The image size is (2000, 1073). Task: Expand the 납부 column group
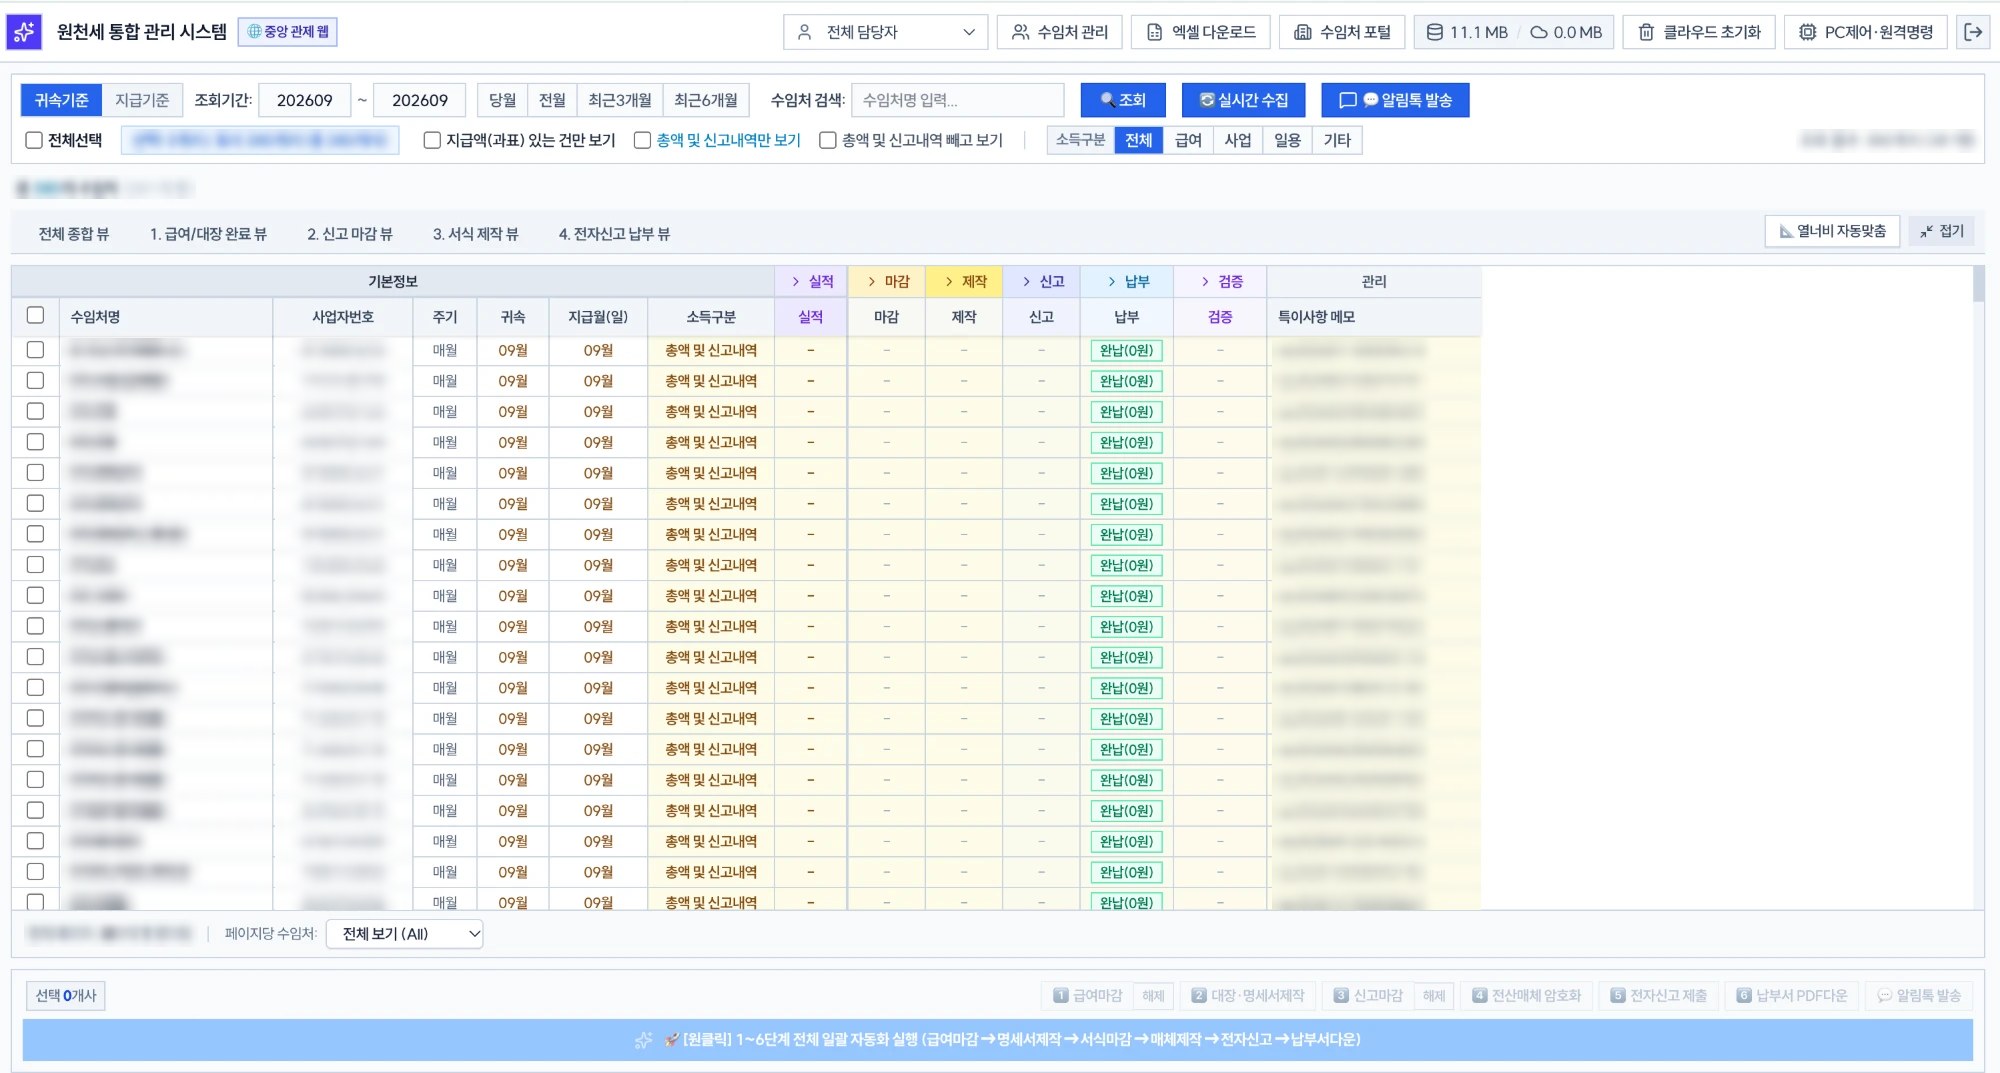coord(1127,282)
